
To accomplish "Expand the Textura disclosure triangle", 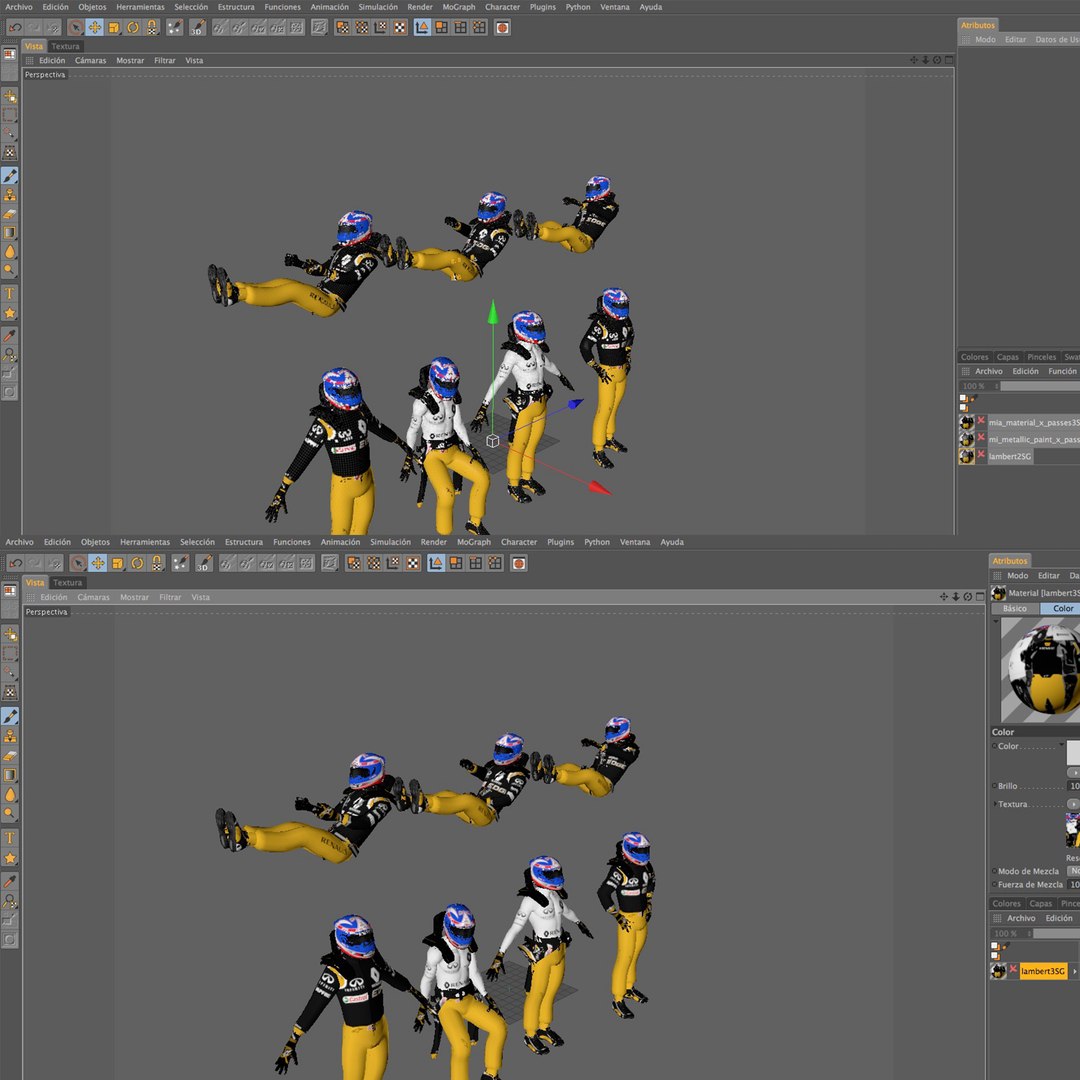I will [x=995, y=804].
